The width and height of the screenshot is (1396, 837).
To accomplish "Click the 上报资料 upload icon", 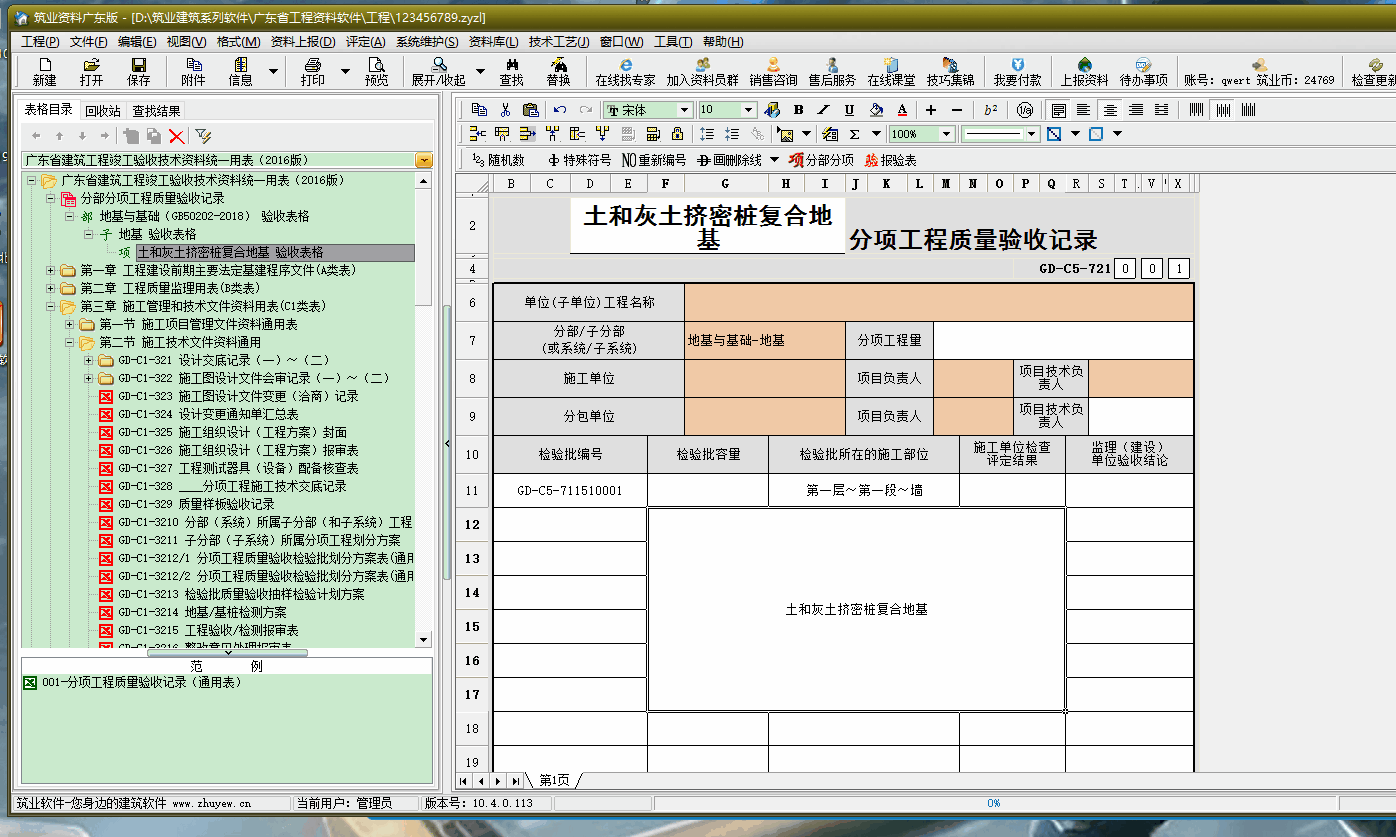I will pos(1084,71).
